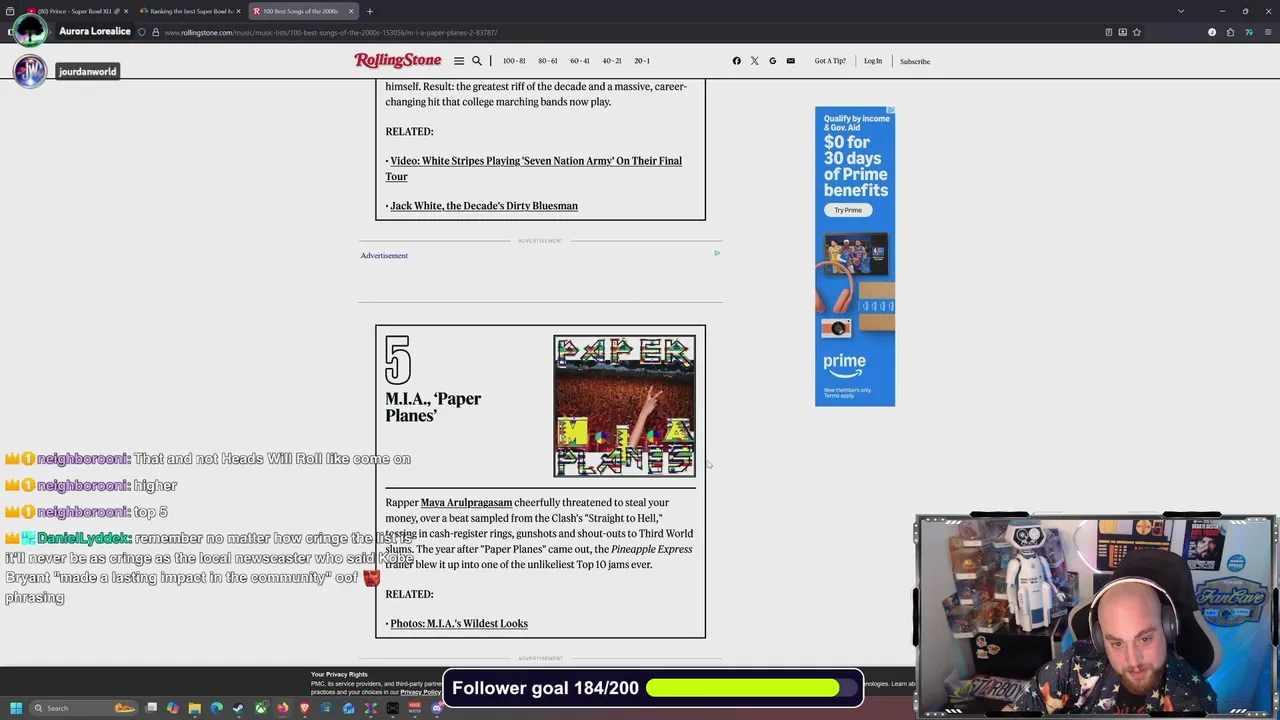This screenshot has height=720, width=1280.
Task: Open Jack White, the Decade's Dirty Bluesman link
Action: pyautogui.click(x=484, y=206)
